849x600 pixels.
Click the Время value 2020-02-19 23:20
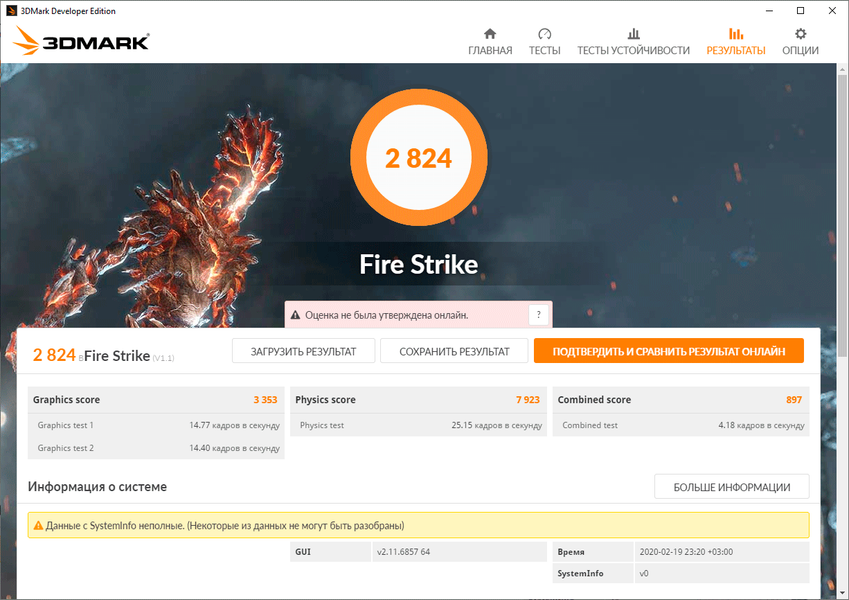tap(686, 552)
